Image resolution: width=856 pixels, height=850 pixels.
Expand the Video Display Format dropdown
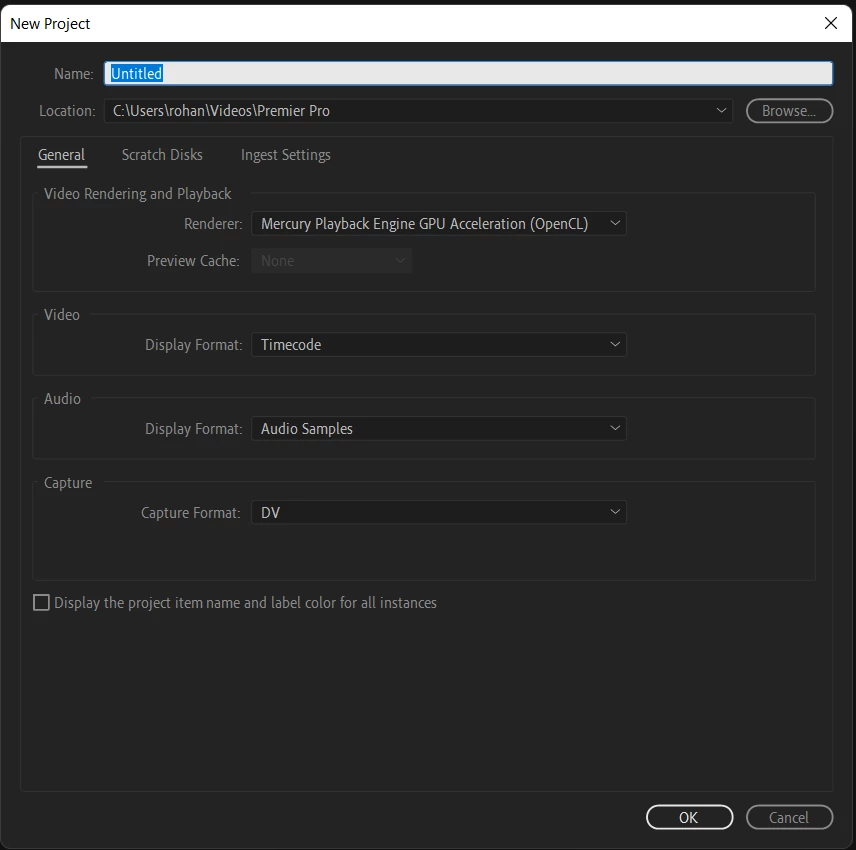(x=438, y=344)
